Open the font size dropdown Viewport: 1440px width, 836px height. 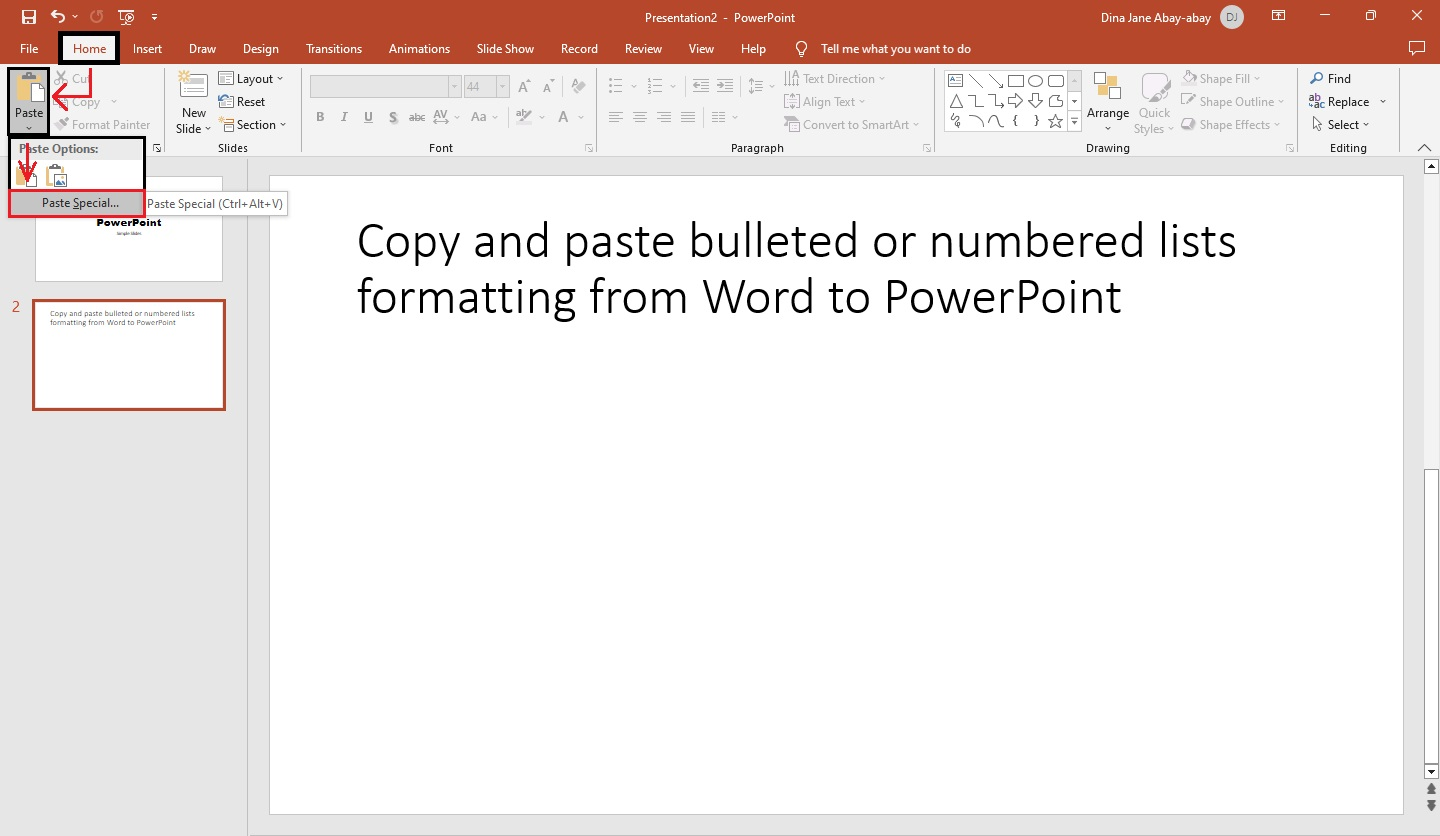pos(499,86)
